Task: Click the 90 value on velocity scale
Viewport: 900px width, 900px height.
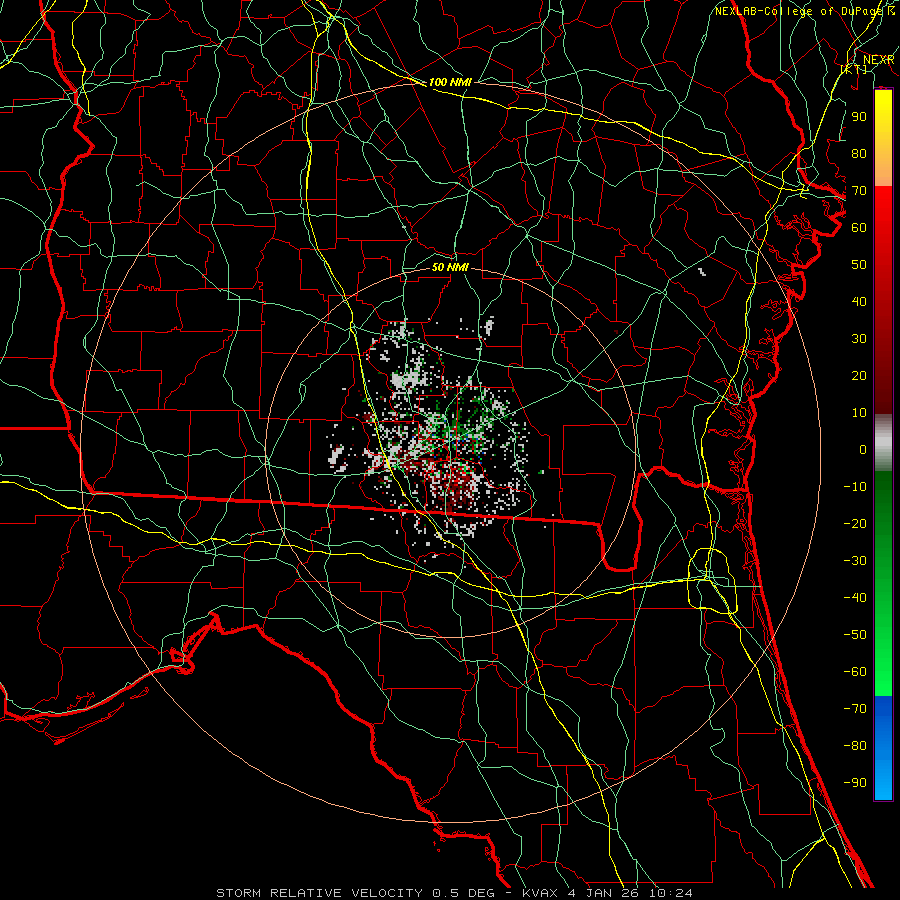Action: (x=859, y=117)
